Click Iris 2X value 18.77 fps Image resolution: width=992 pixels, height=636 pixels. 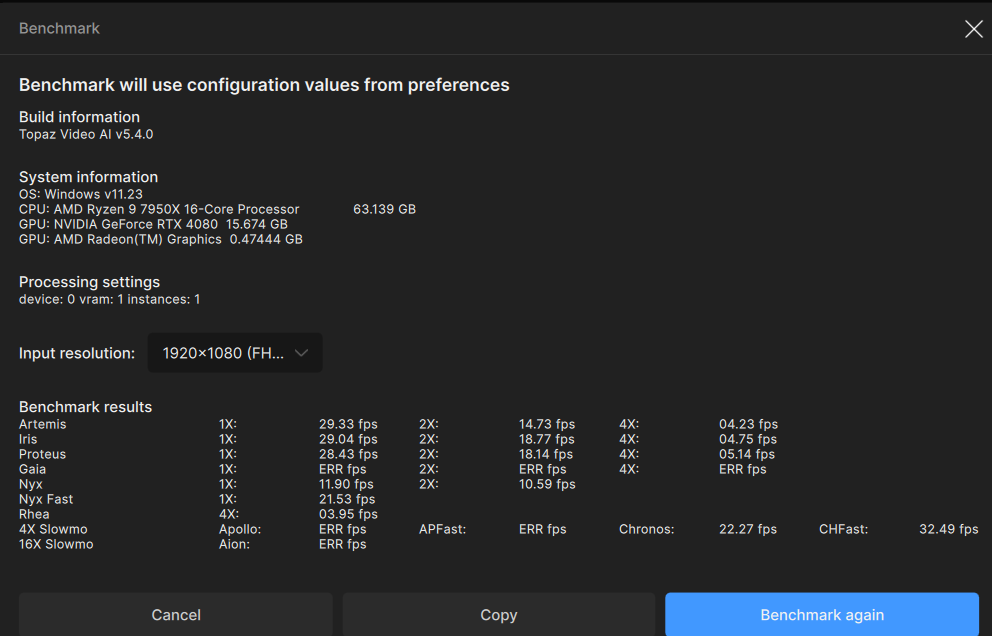coord(547,439)
